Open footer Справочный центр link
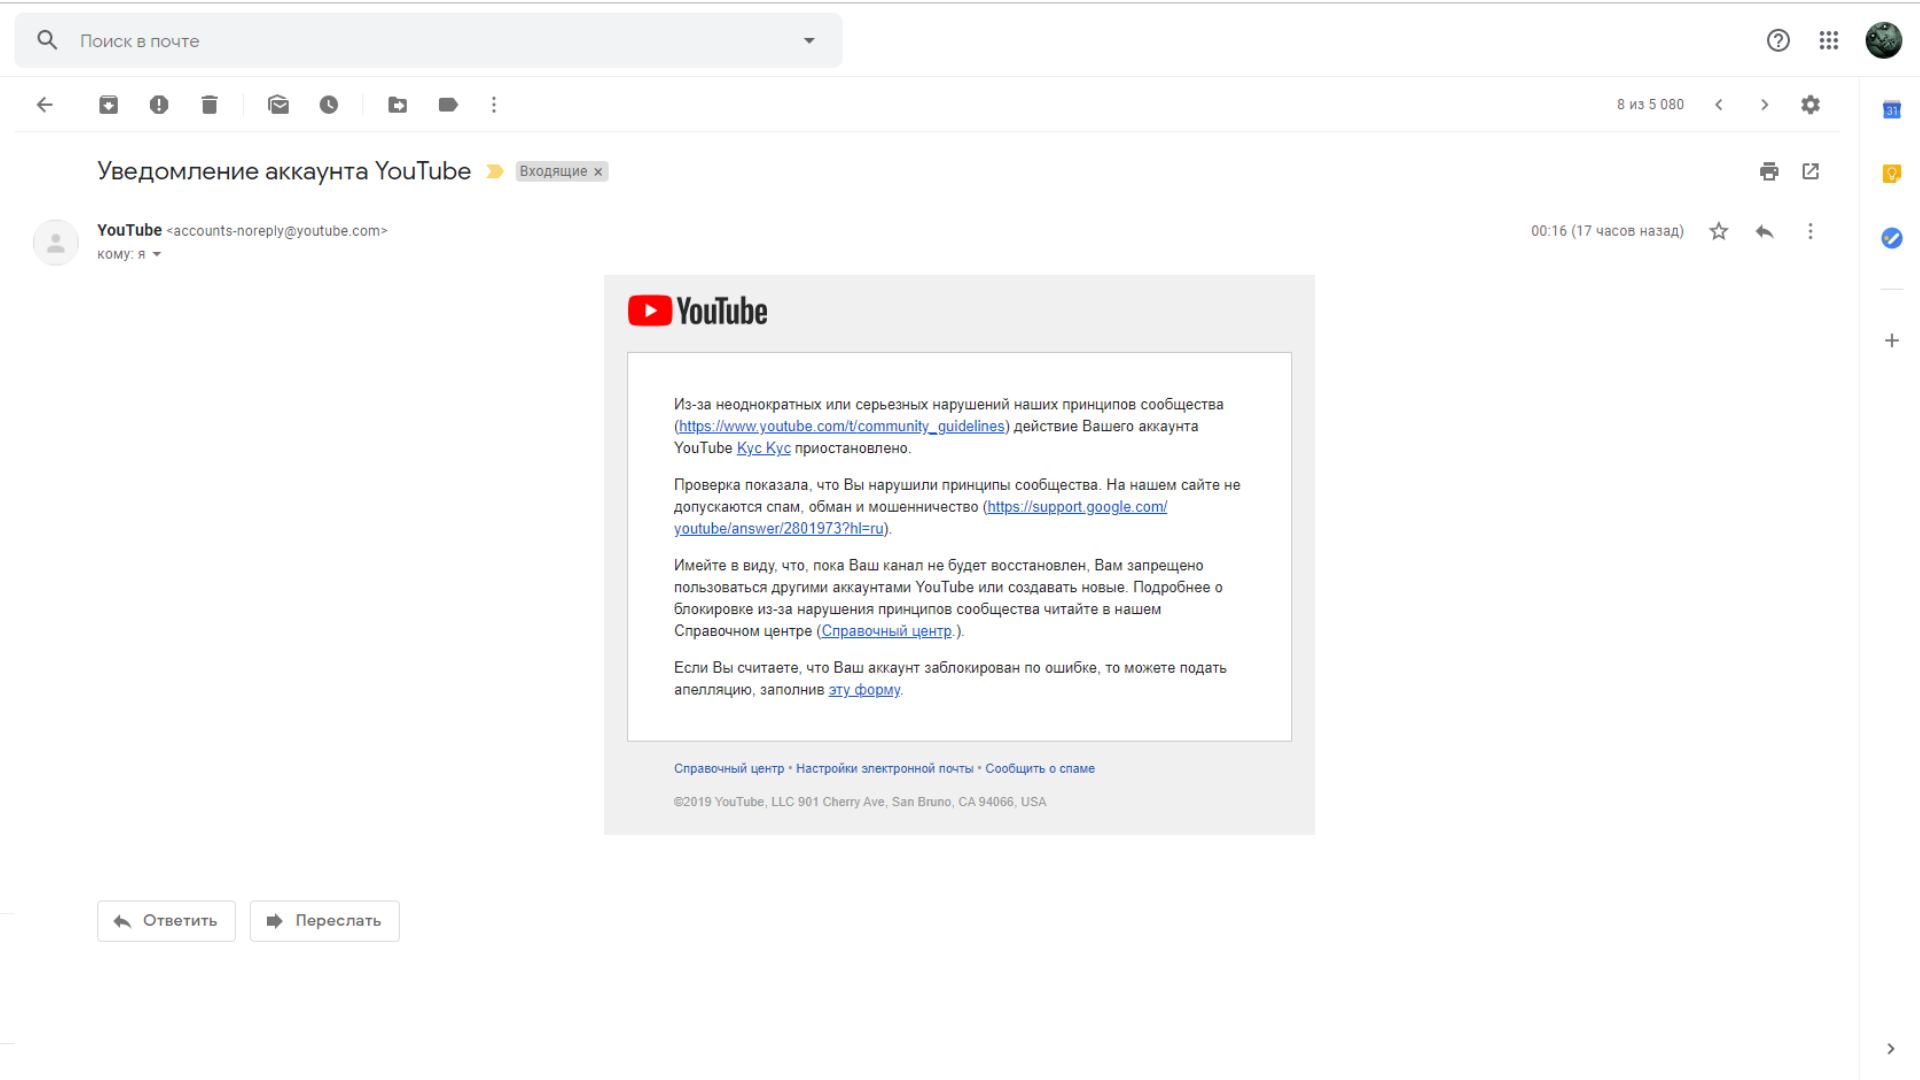 click(729, 769)
